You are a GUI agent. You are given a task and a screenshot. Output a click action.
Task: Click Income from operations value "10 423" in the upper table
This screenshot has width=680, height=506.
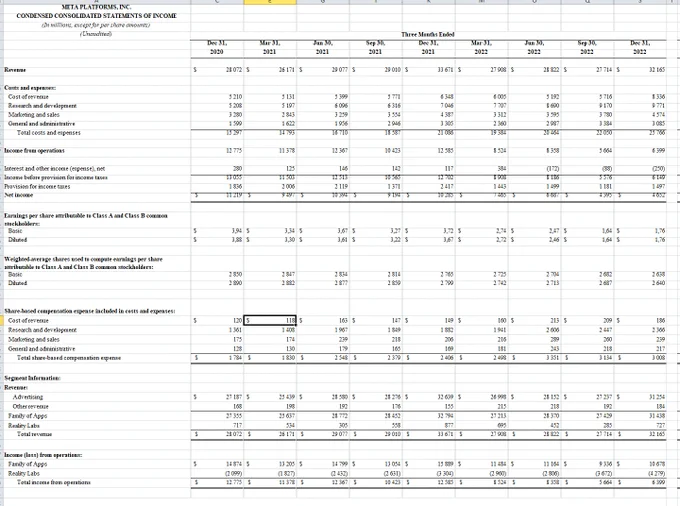(x=392, y=150)
